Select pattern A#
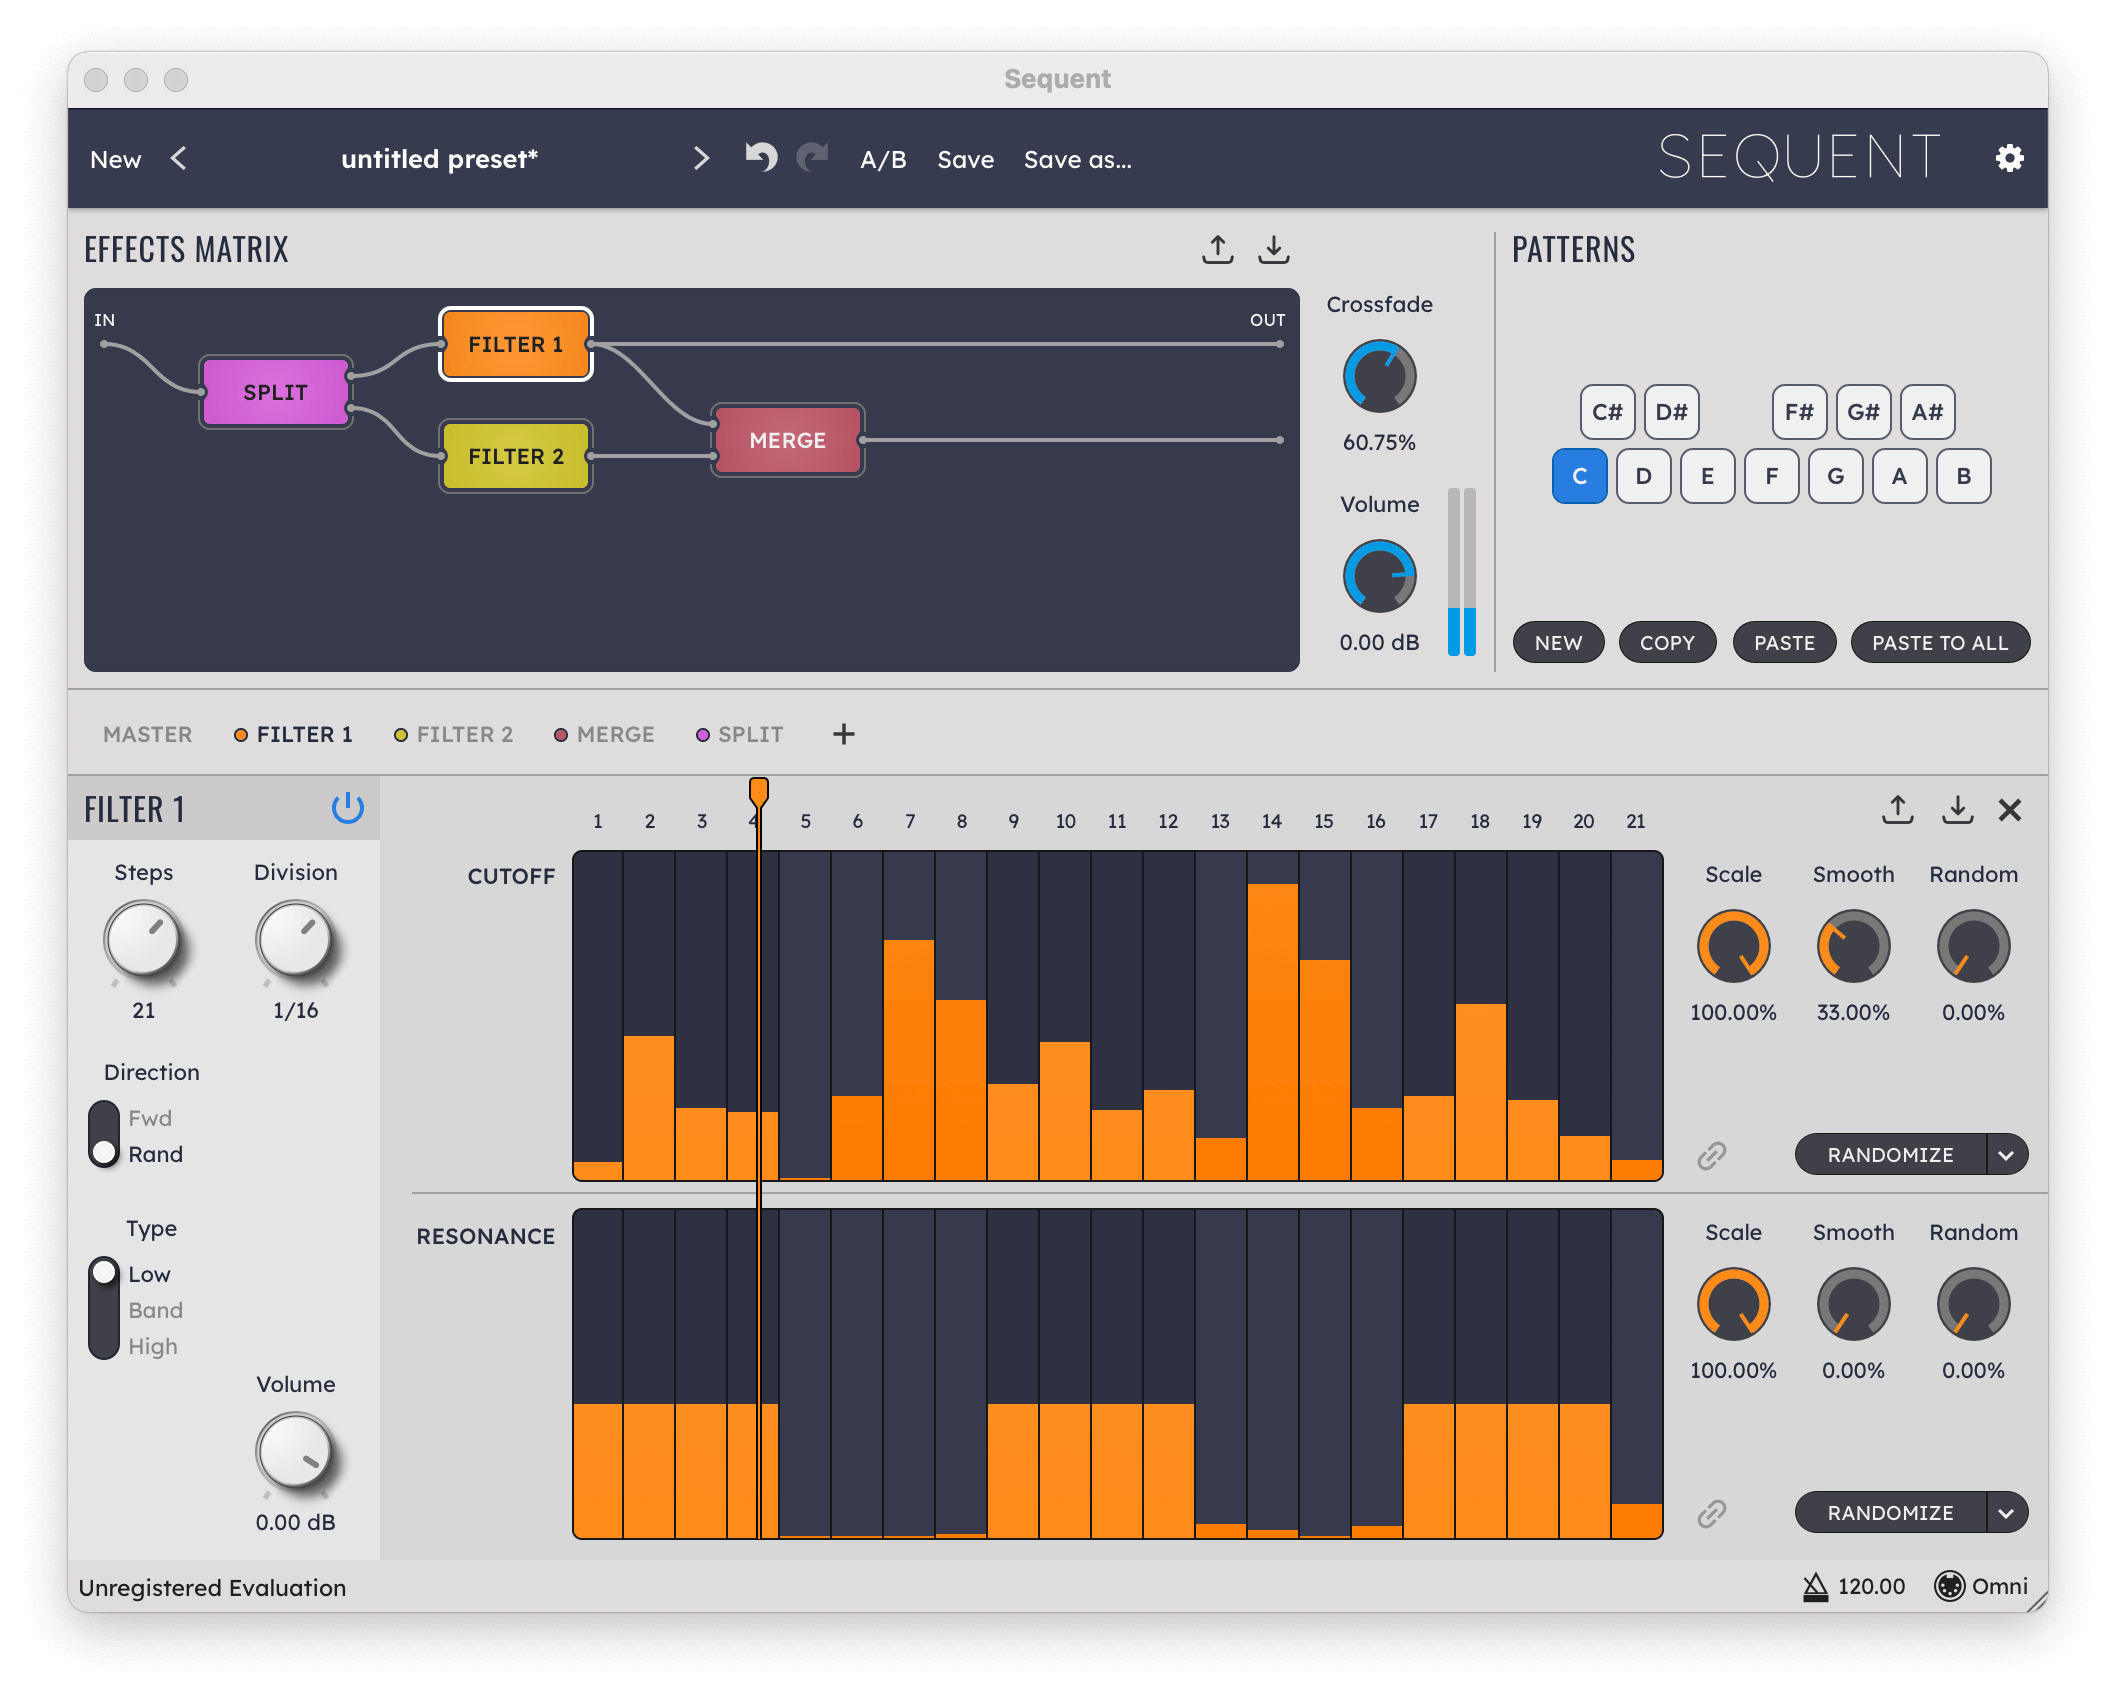2116x1696 pixels. point(1927,412)
